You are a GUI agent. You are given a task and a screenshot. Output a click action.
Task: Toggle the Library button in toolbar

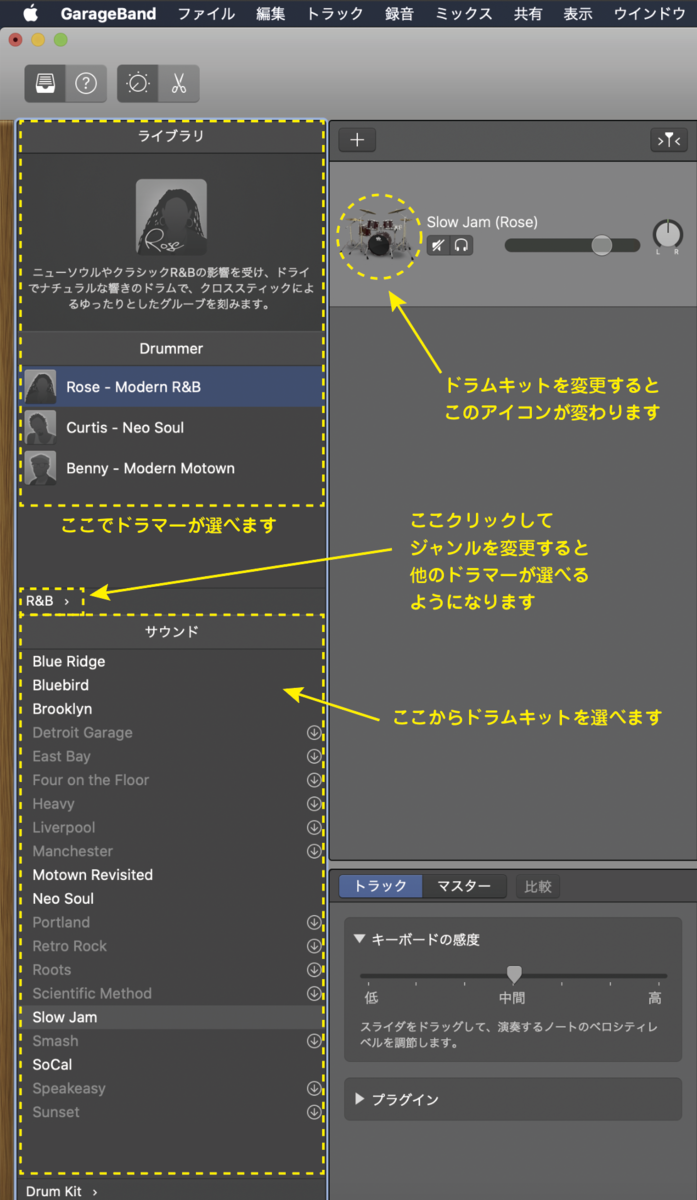click(46, 84)
